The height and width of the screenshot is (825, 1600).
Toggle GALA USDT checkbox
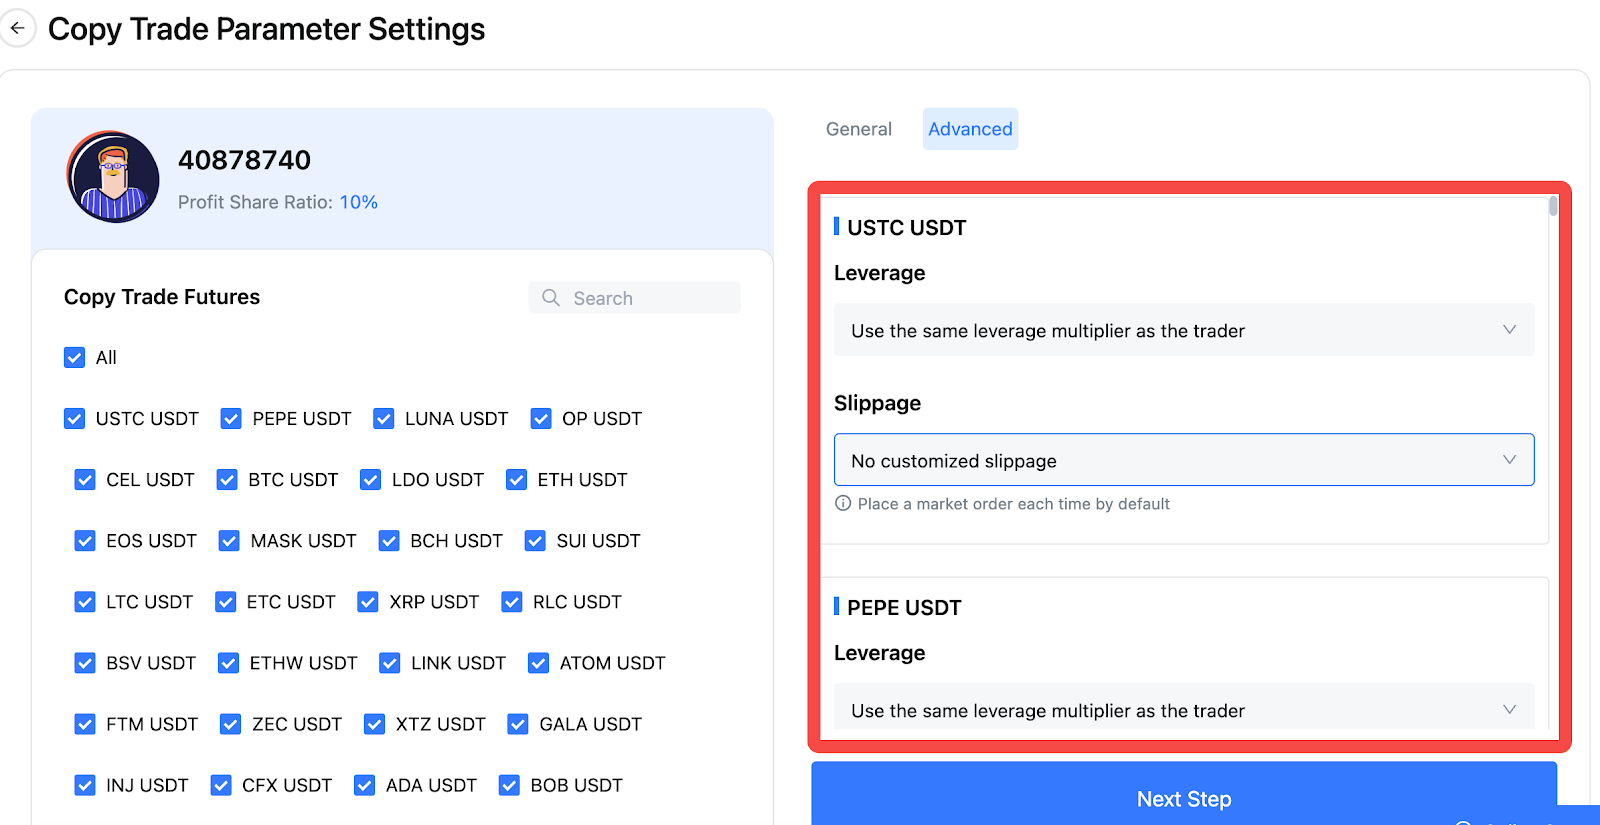[x=518, y=724]
